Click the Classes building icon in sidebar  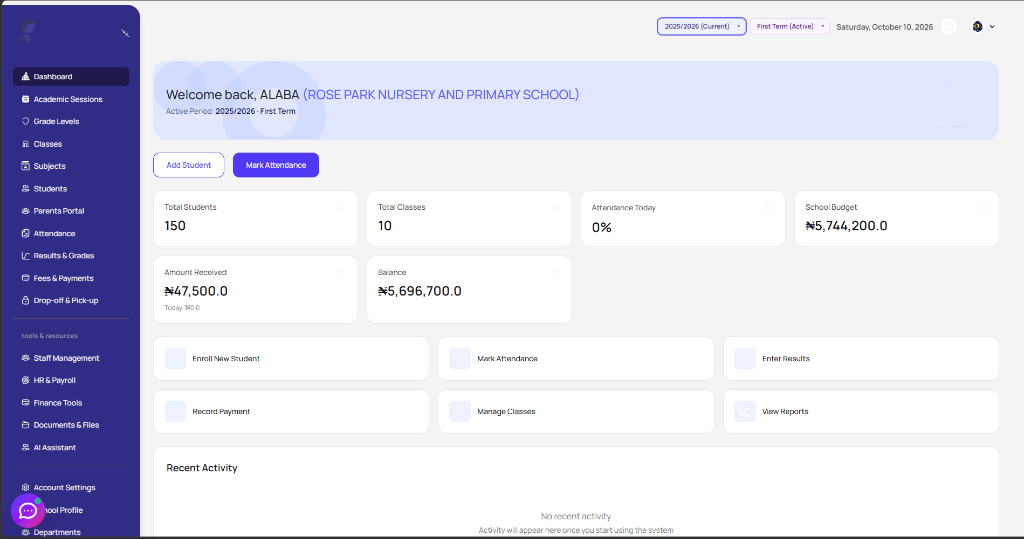click(25, 144)
